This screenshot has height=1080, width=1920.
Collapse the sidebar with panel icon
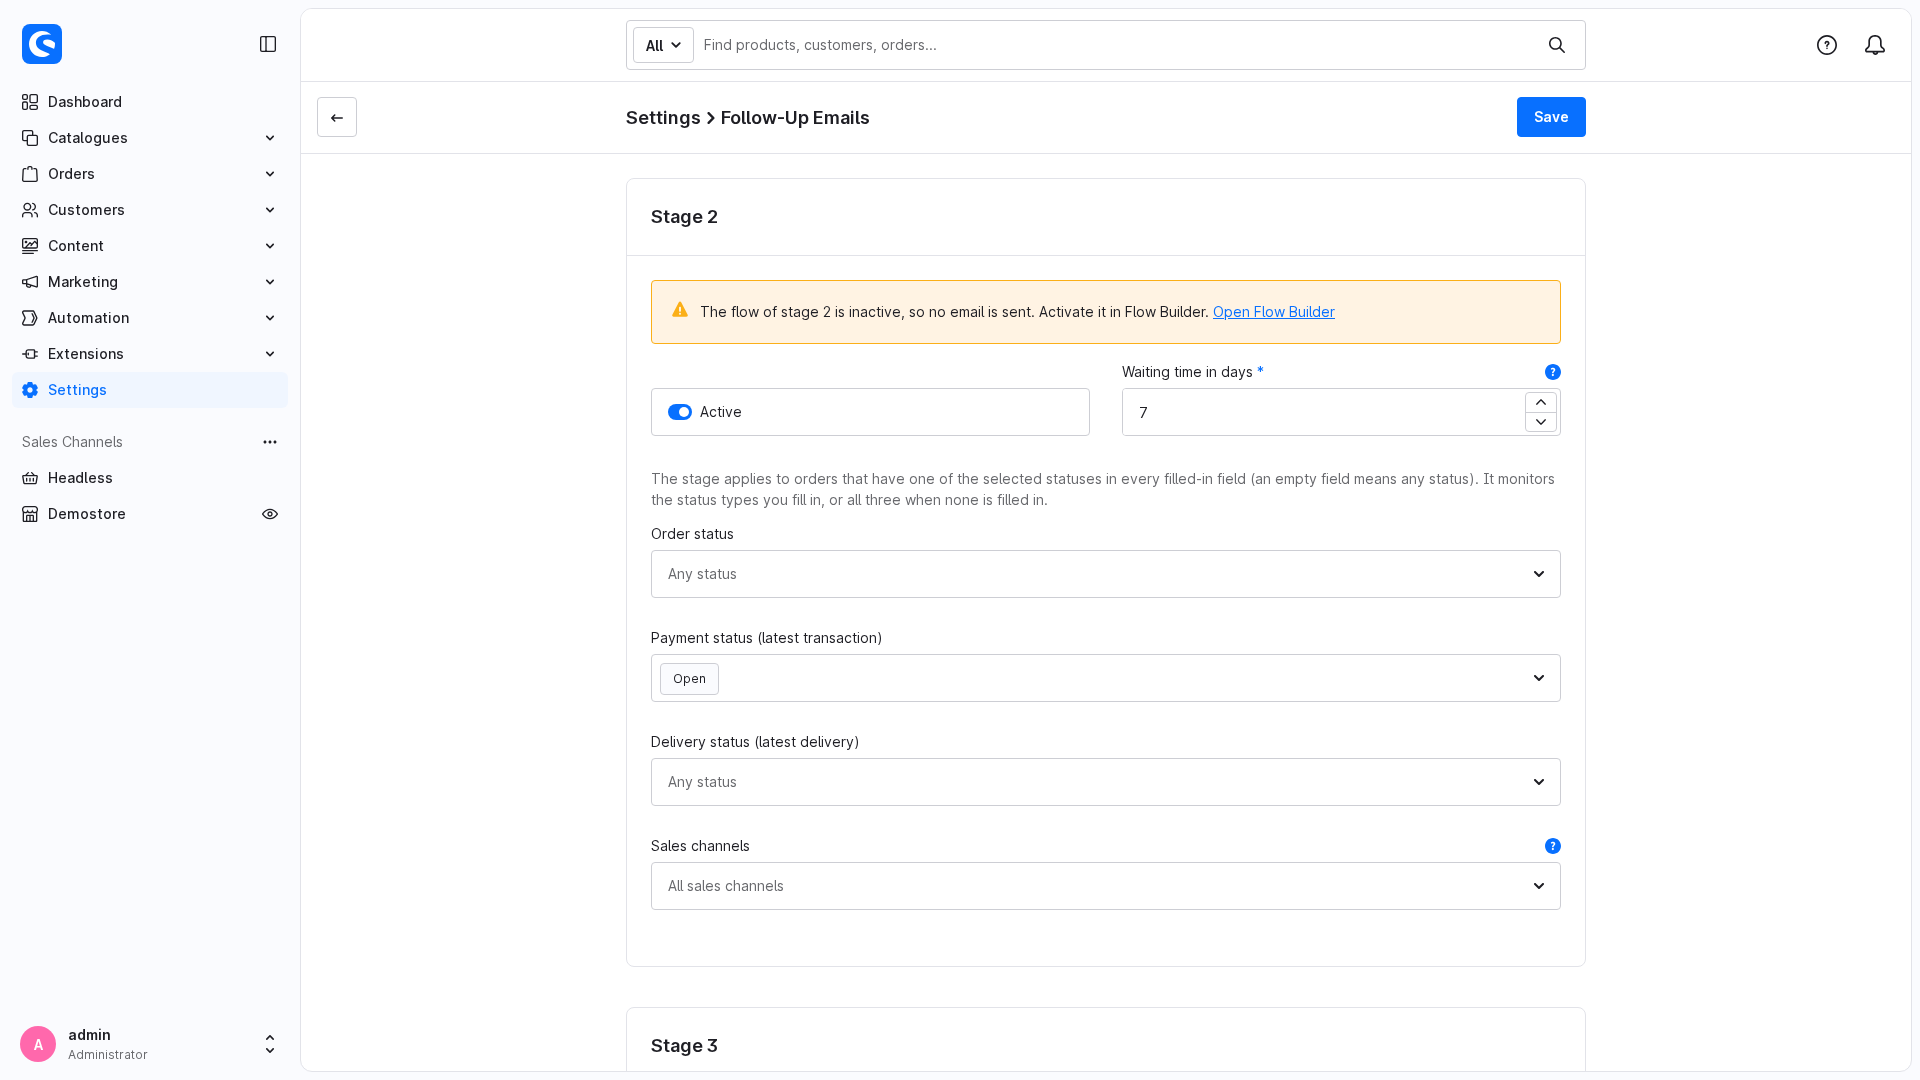[268, 44]
